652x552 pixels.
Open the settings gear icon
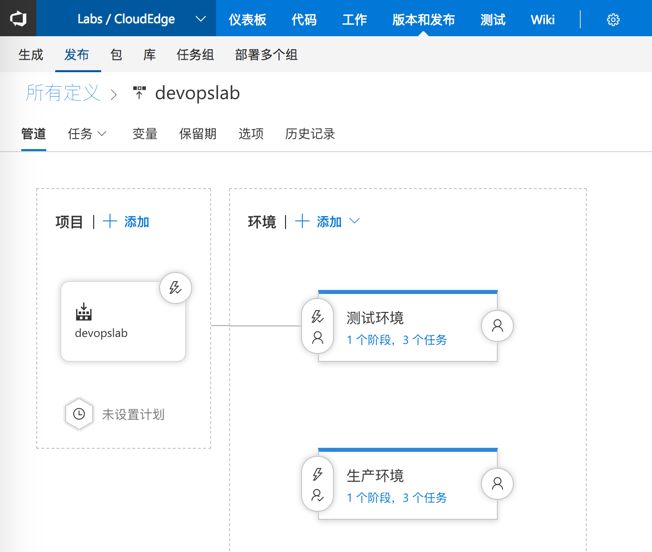tap(613, 20)
